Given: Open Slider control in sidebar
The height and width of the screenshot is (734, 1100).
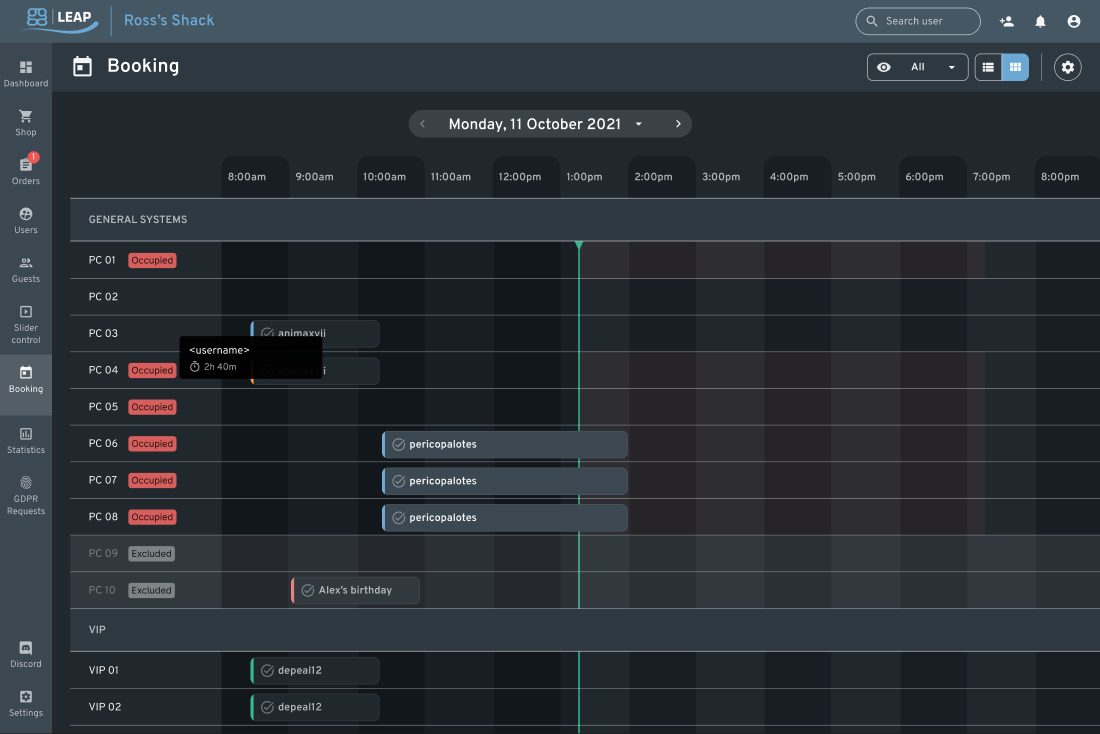Looking at the screenshot, I should [x=25, y=324].
